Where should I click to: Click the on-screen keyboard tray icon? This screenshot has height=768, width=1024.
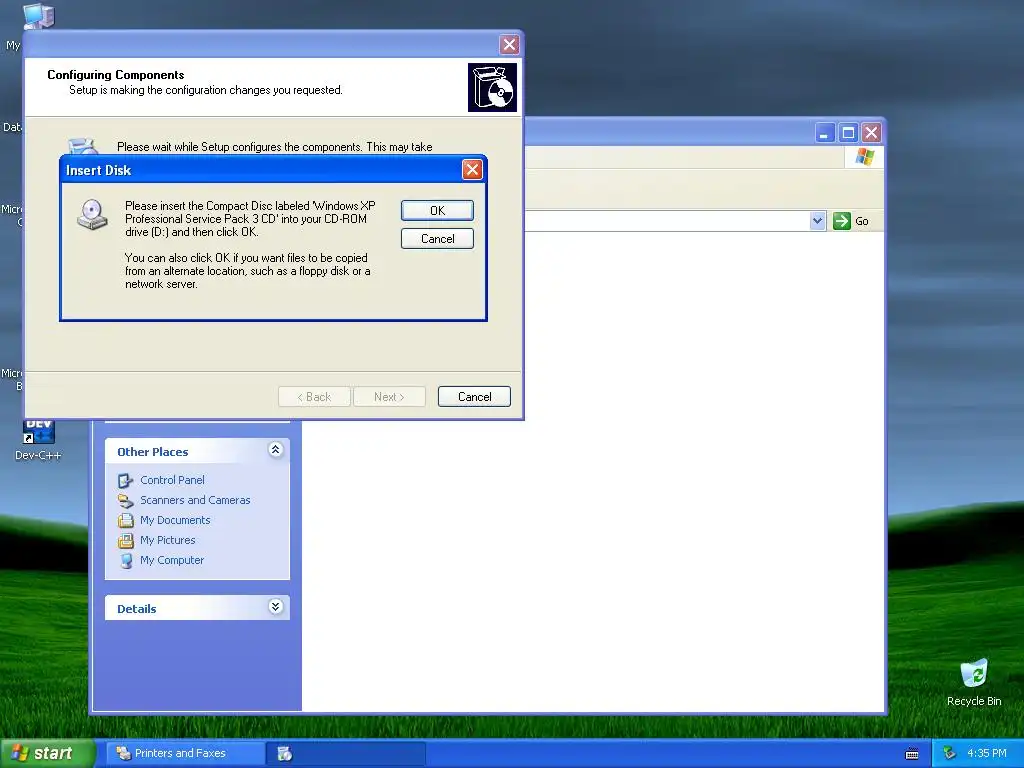coord(912,754)
